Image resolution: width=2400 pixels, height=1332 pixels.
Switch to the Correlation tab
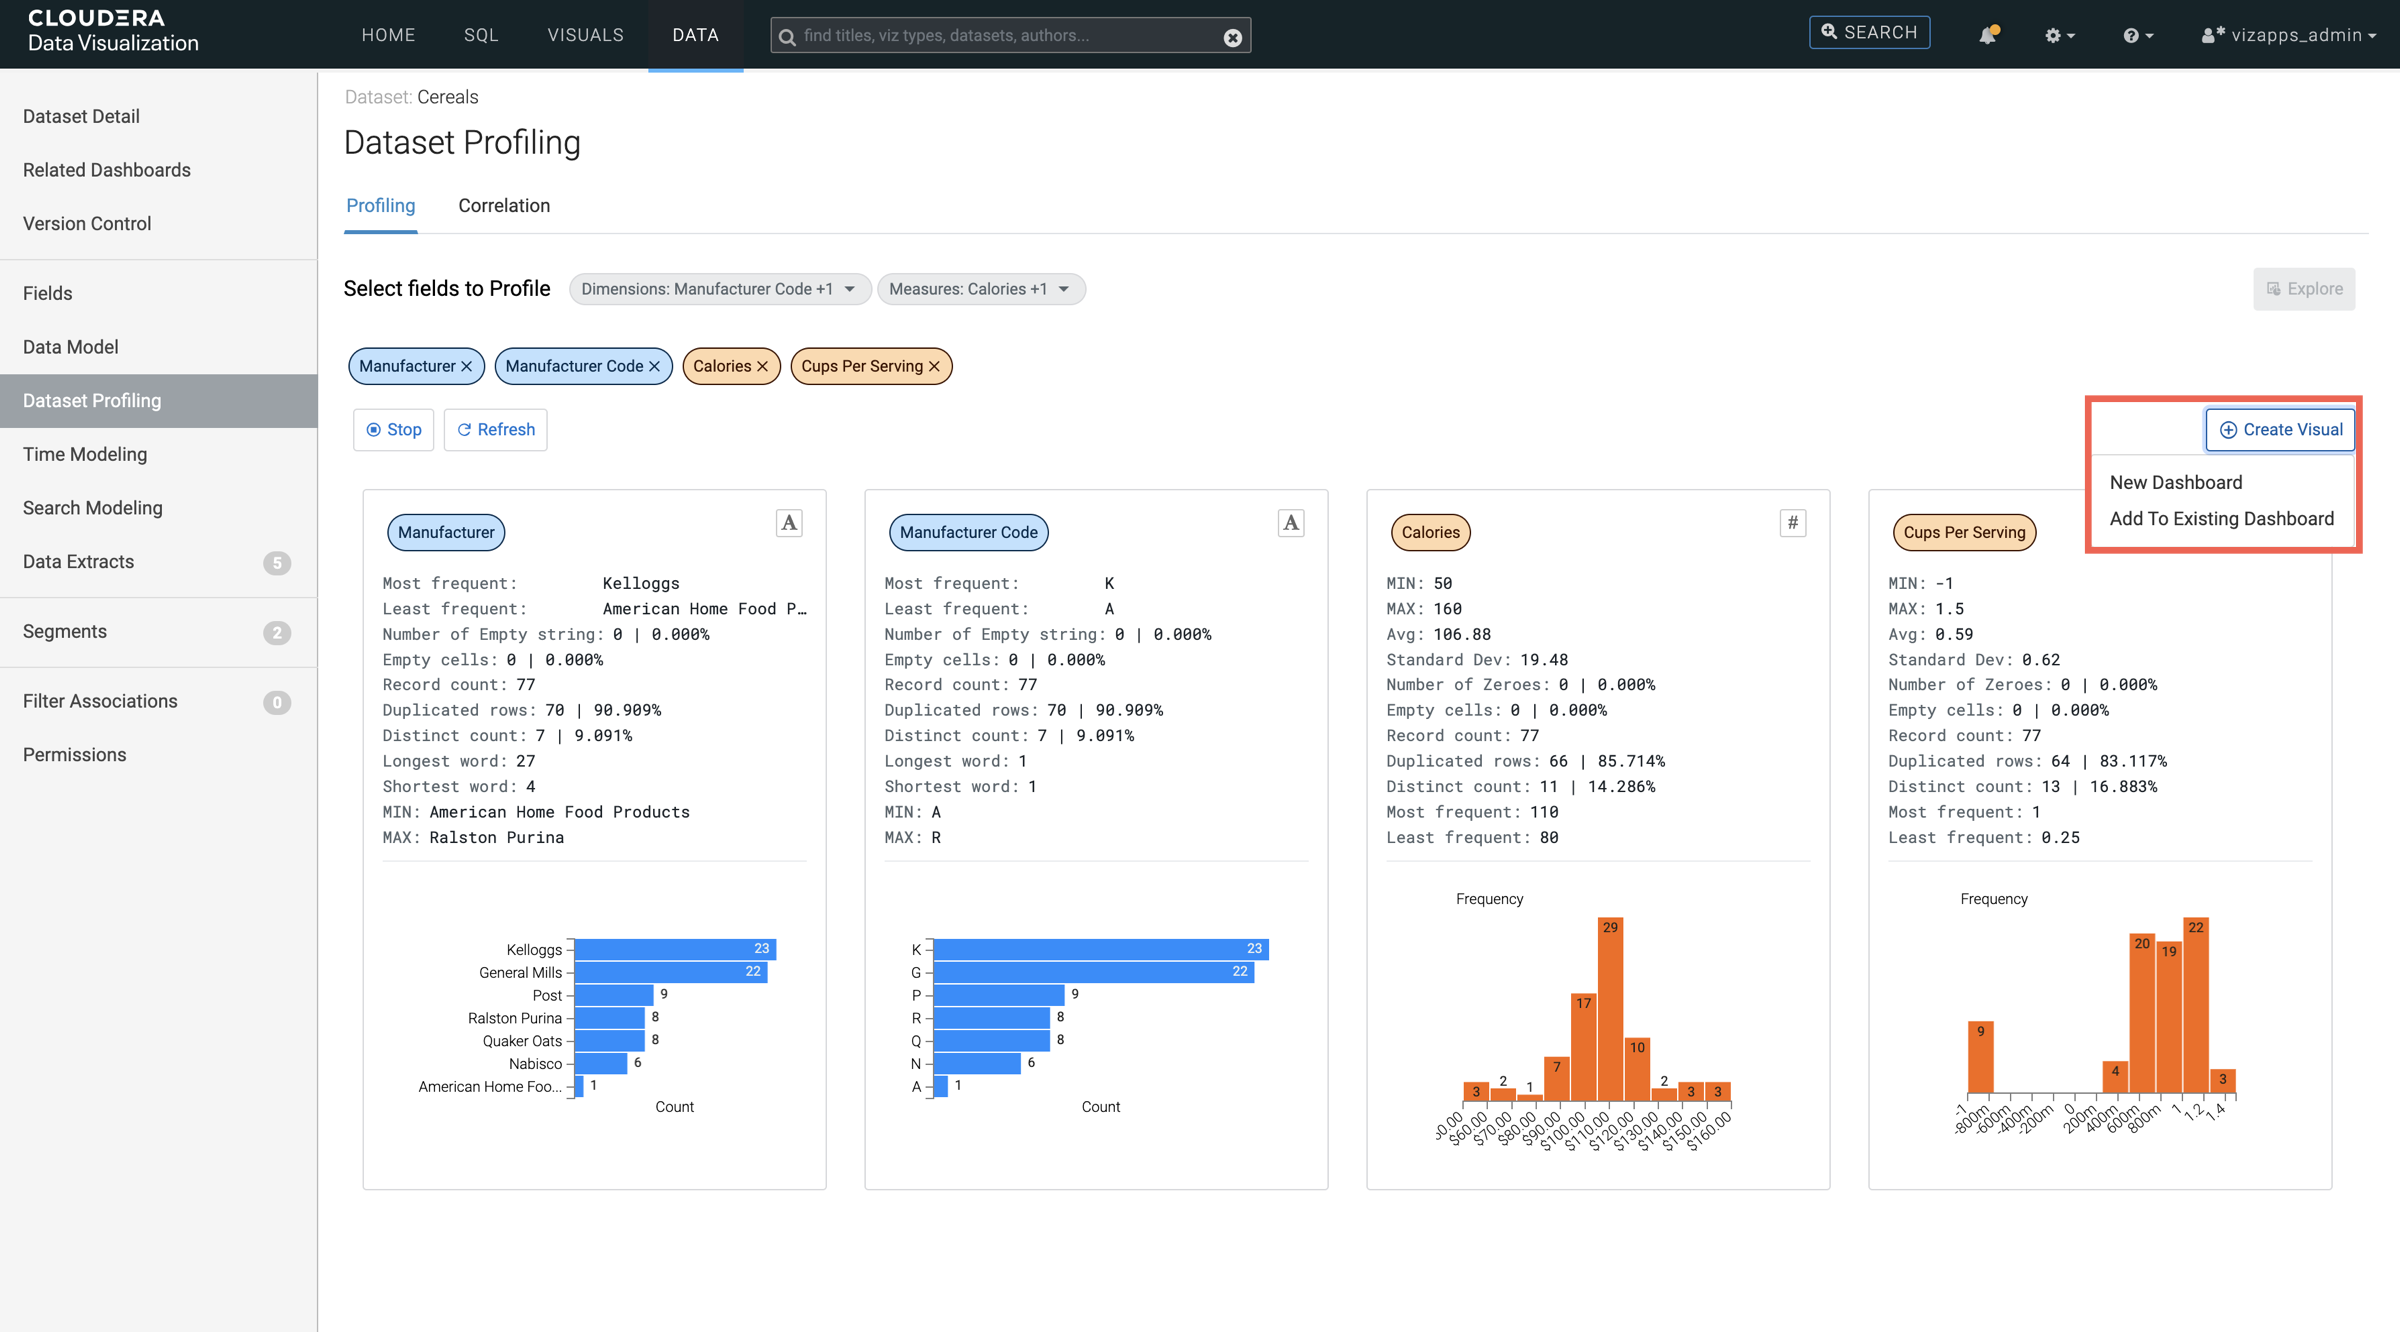coord(504,206)
